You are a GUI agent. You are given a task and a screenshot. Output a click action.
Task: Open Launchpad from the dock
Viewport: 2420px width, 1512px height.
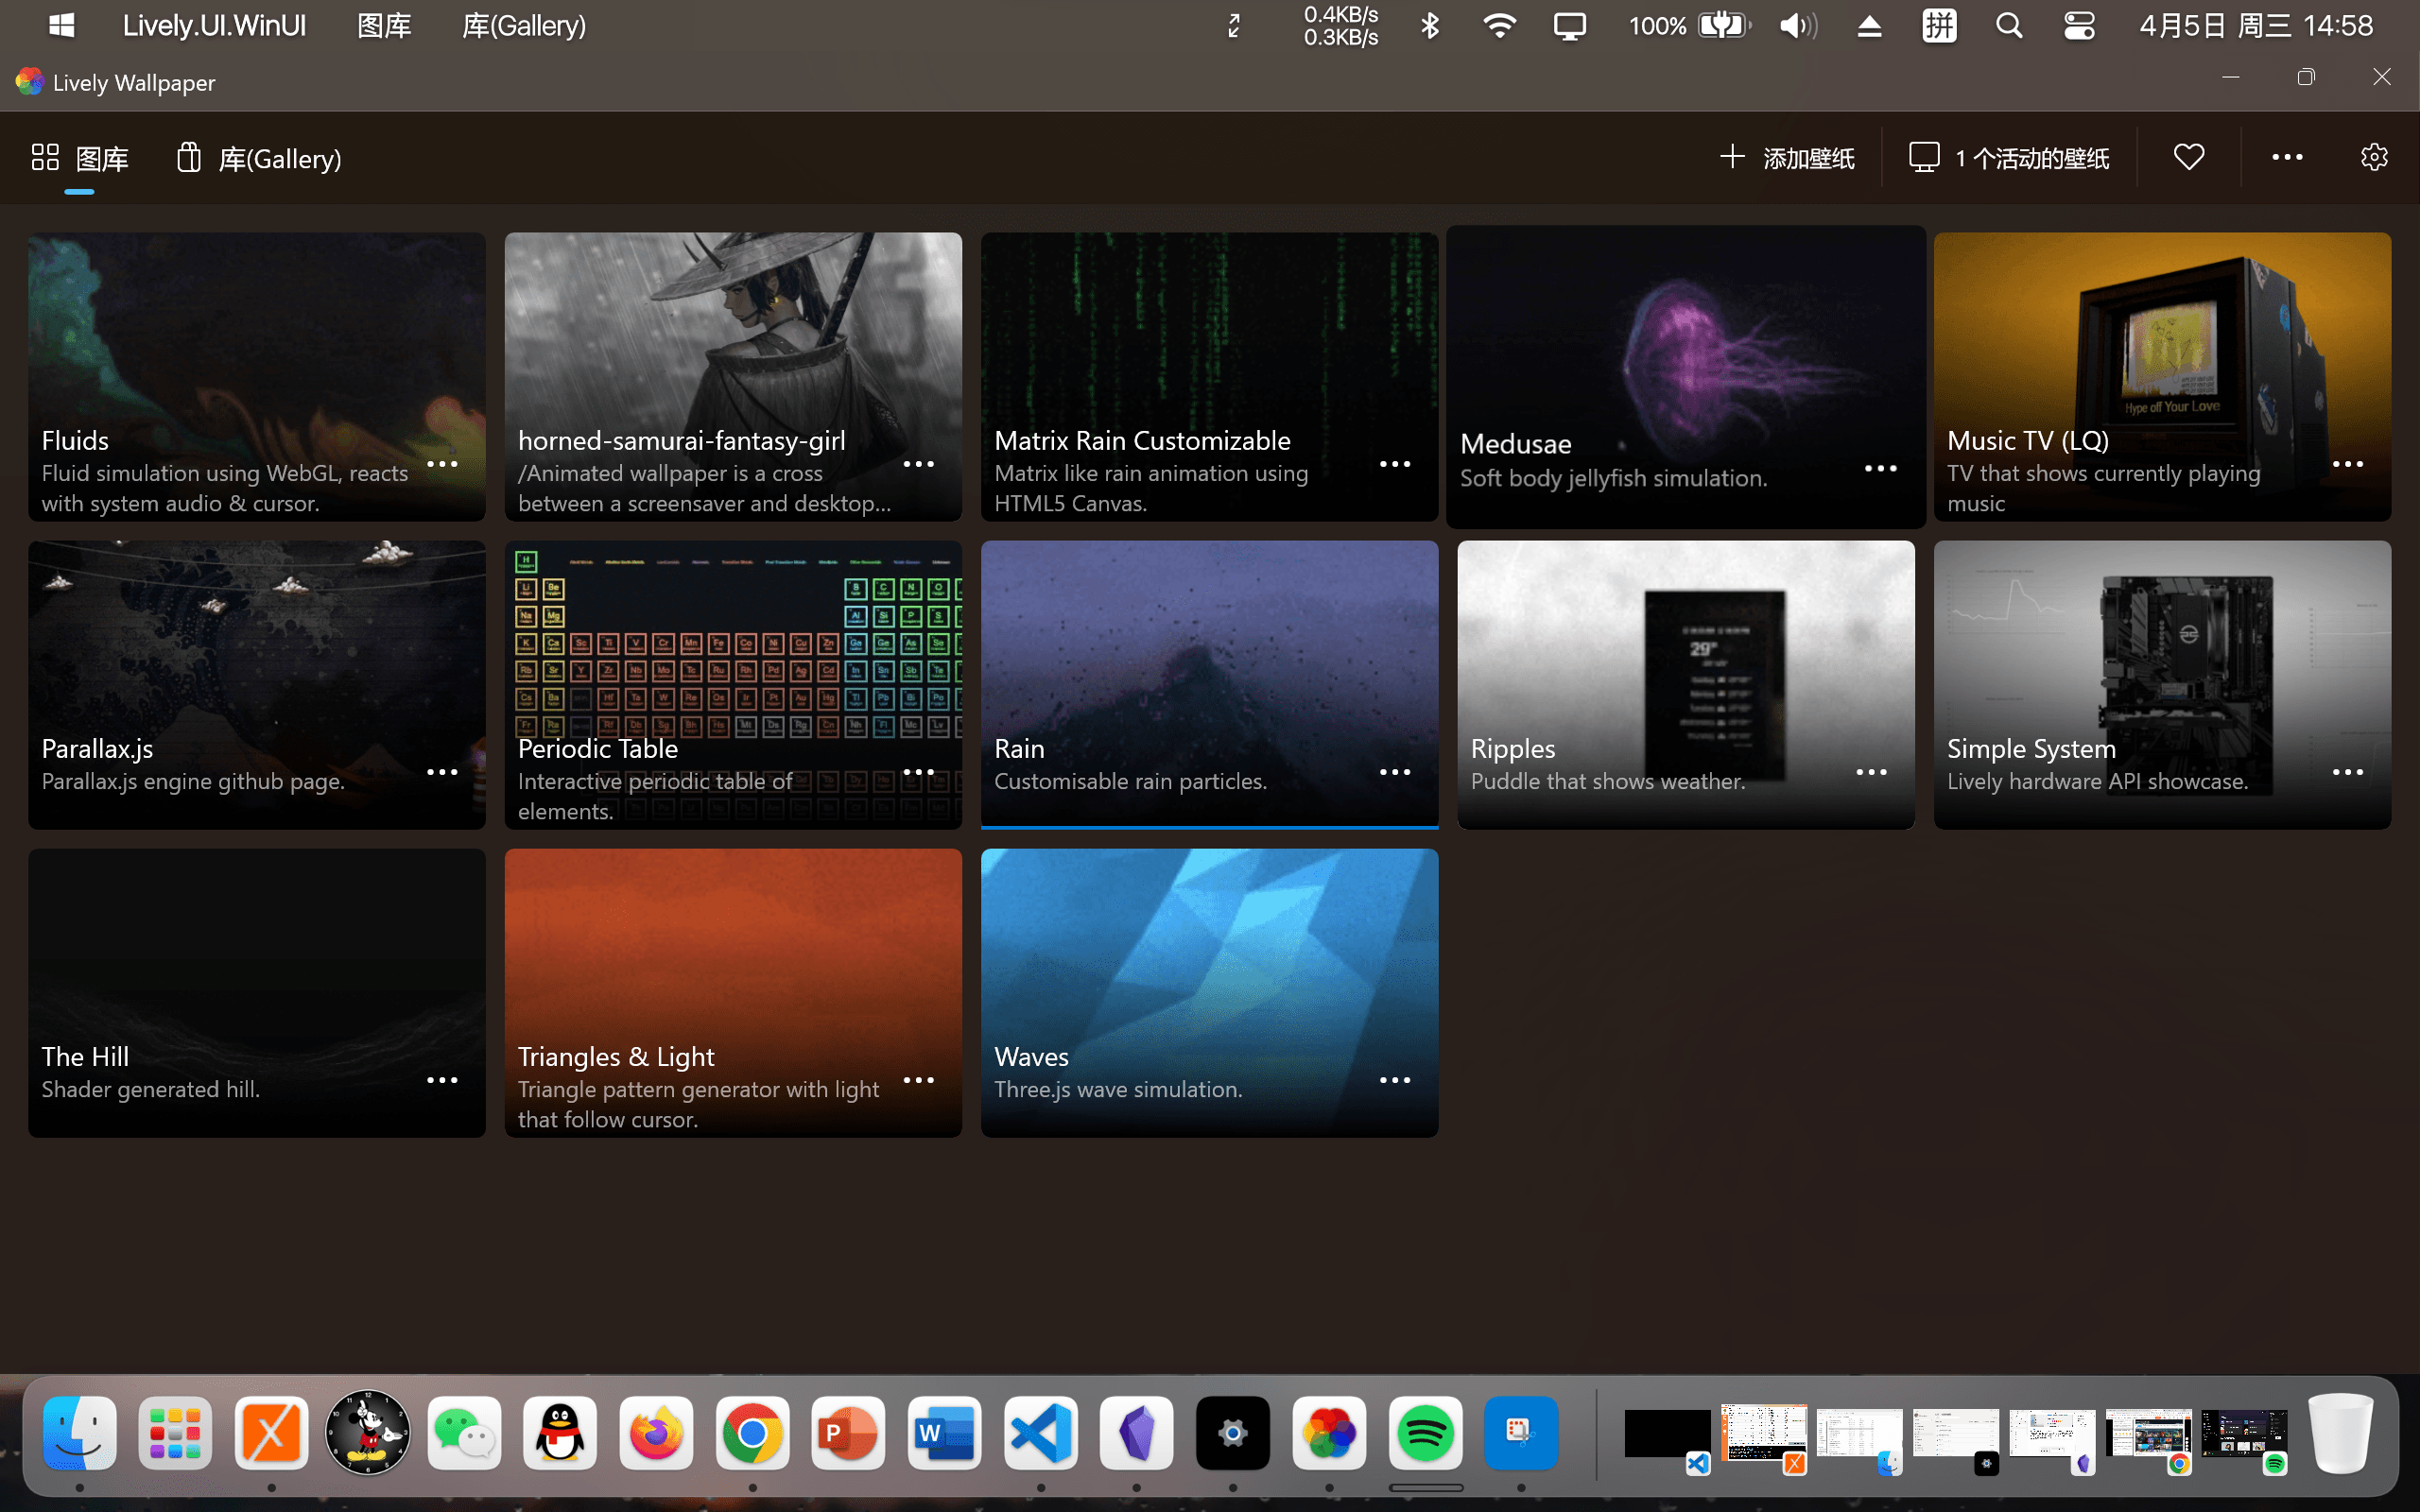pyautogui.click(x=175, y=1432)
